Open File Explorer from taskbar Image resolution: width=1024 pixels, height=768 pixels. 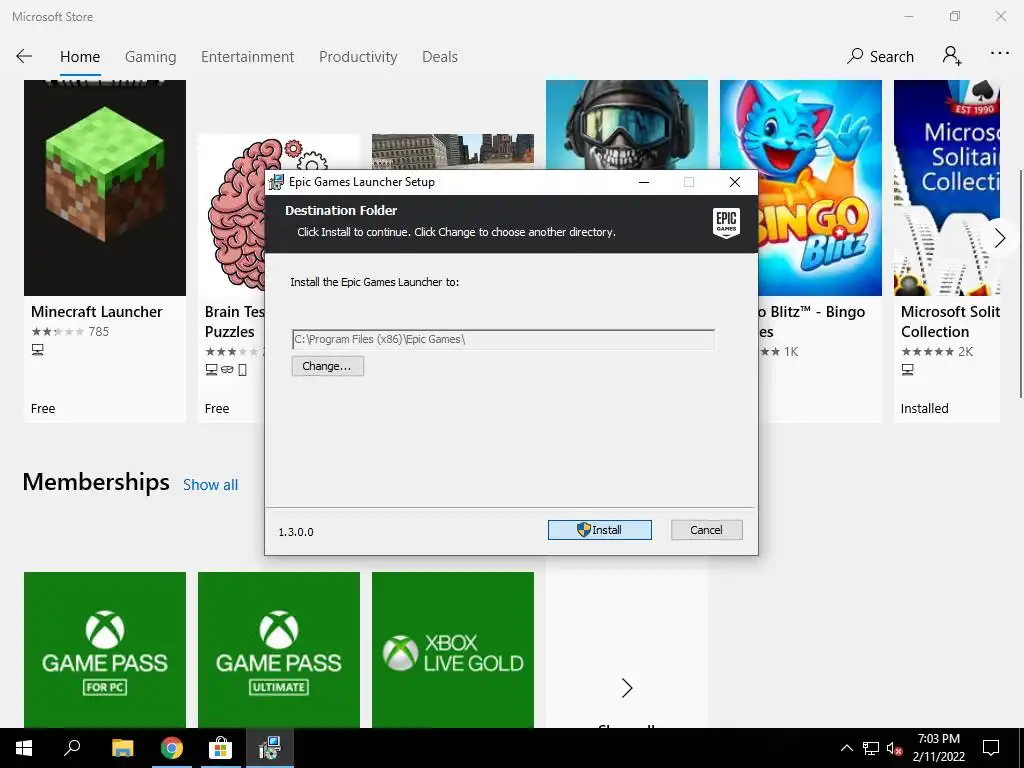point(122,748)
